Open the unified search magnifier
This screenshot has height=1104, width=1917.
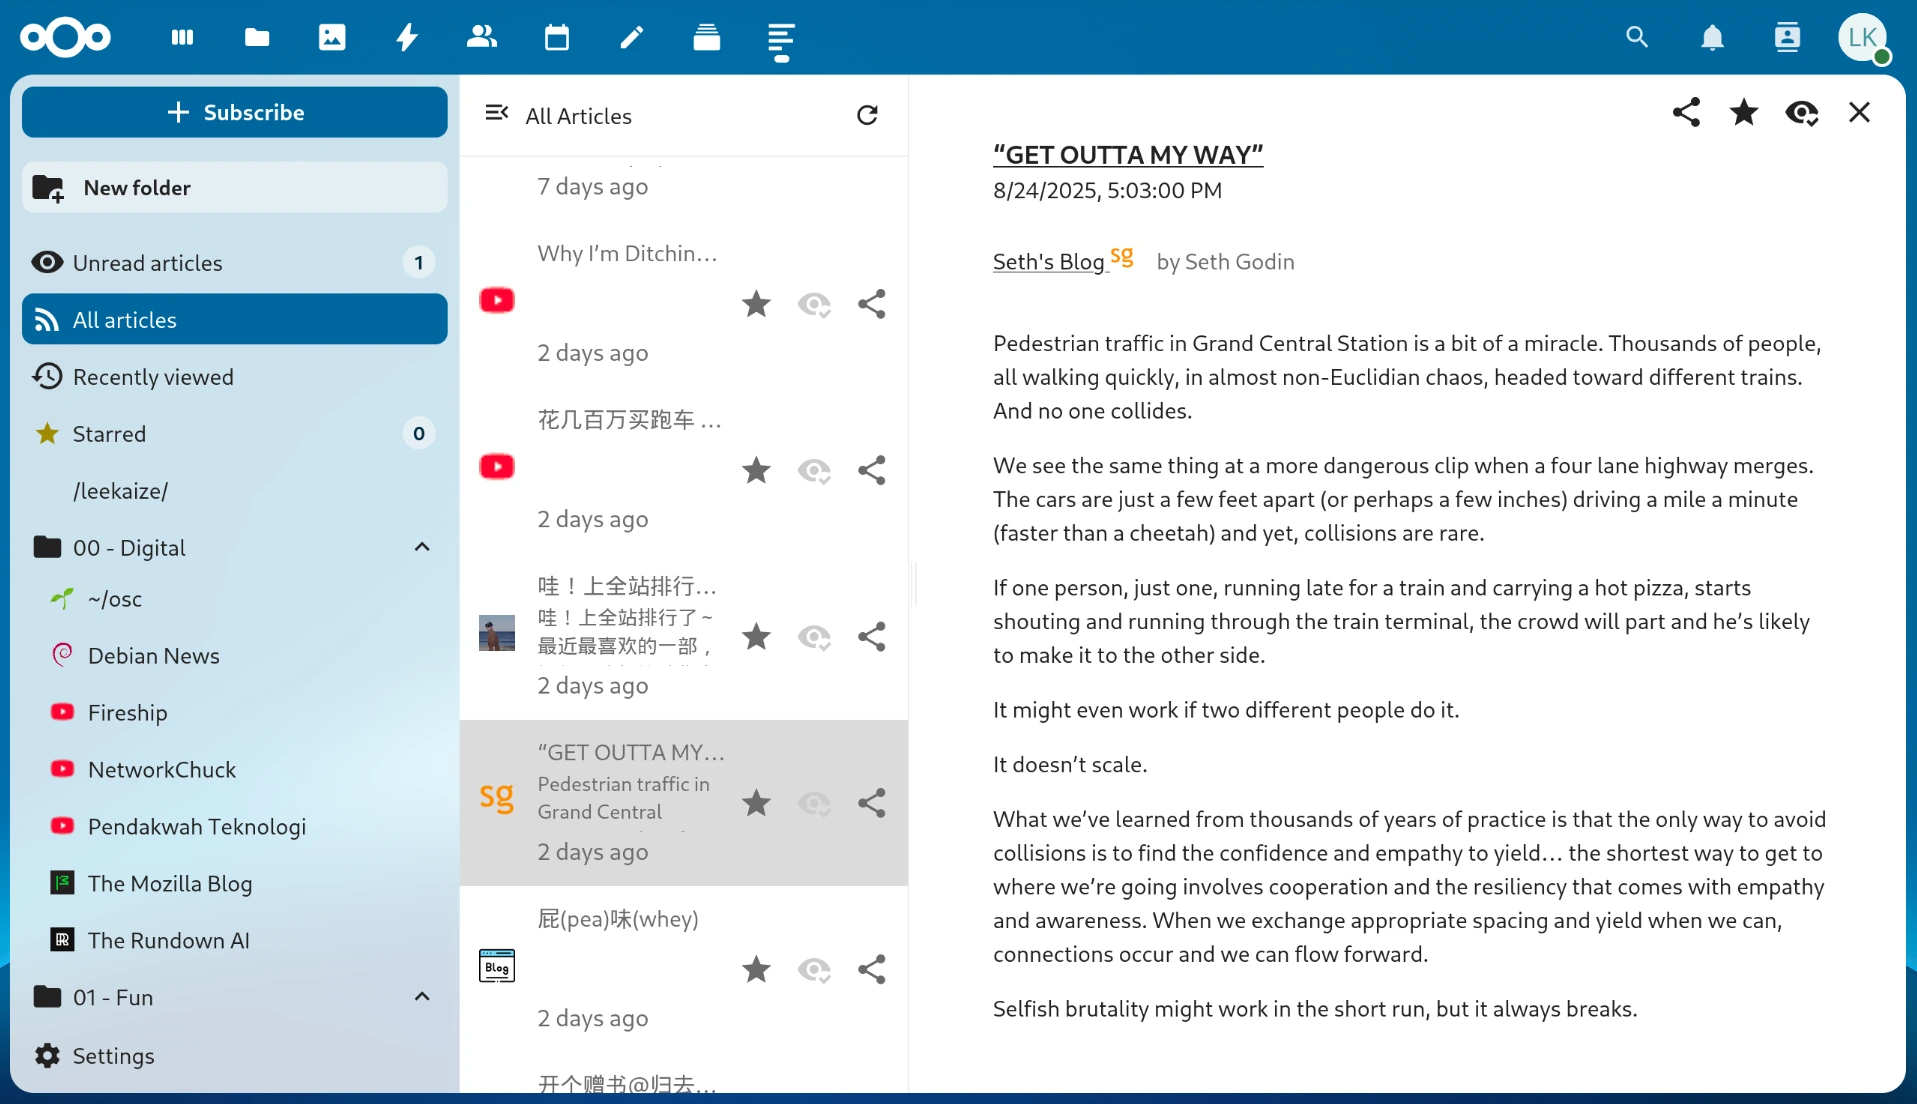pyautogui.click(x=1637, y=38)
